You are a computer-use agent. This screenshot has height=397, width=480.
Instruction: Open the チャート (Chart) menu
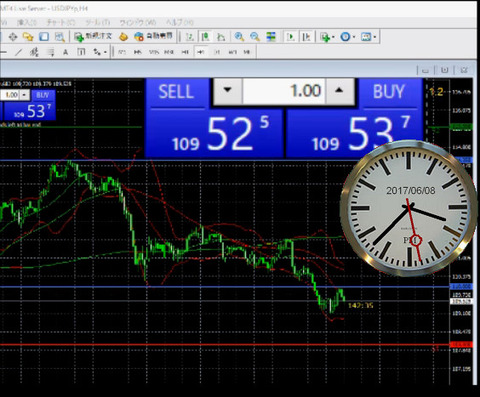[60, 22]
